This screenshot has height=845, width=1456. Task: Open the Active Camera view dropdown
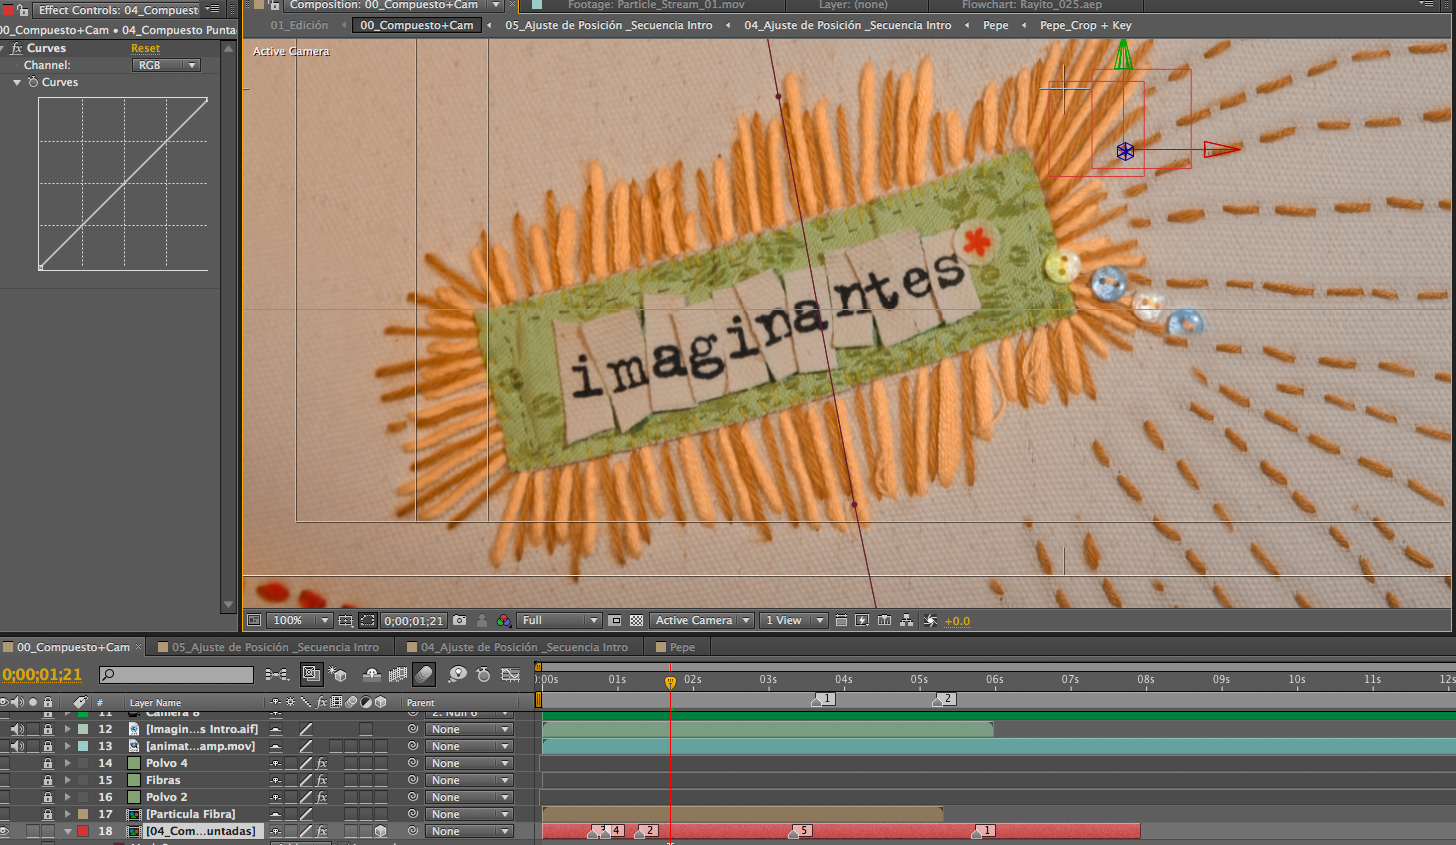[x=702, y=620]
